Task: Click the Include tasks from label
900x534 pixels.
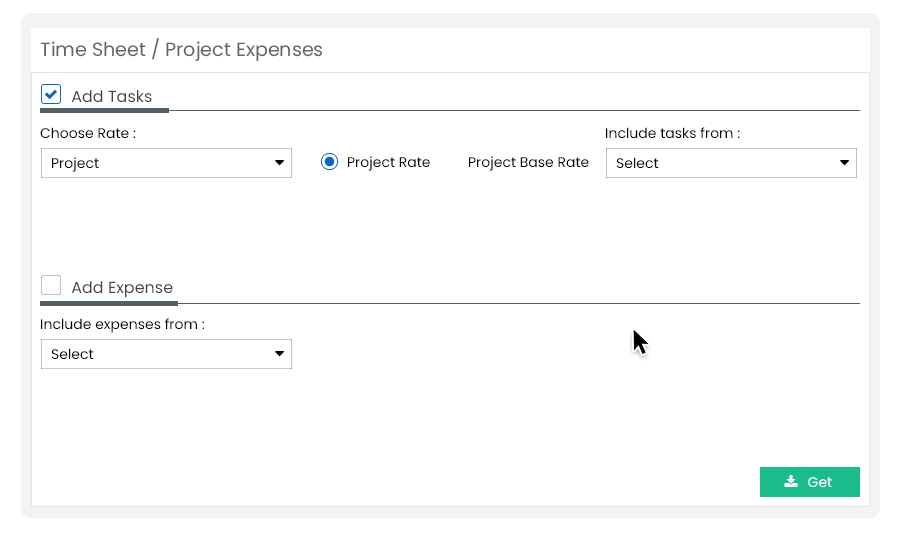Action: click(x=672, y=133)
